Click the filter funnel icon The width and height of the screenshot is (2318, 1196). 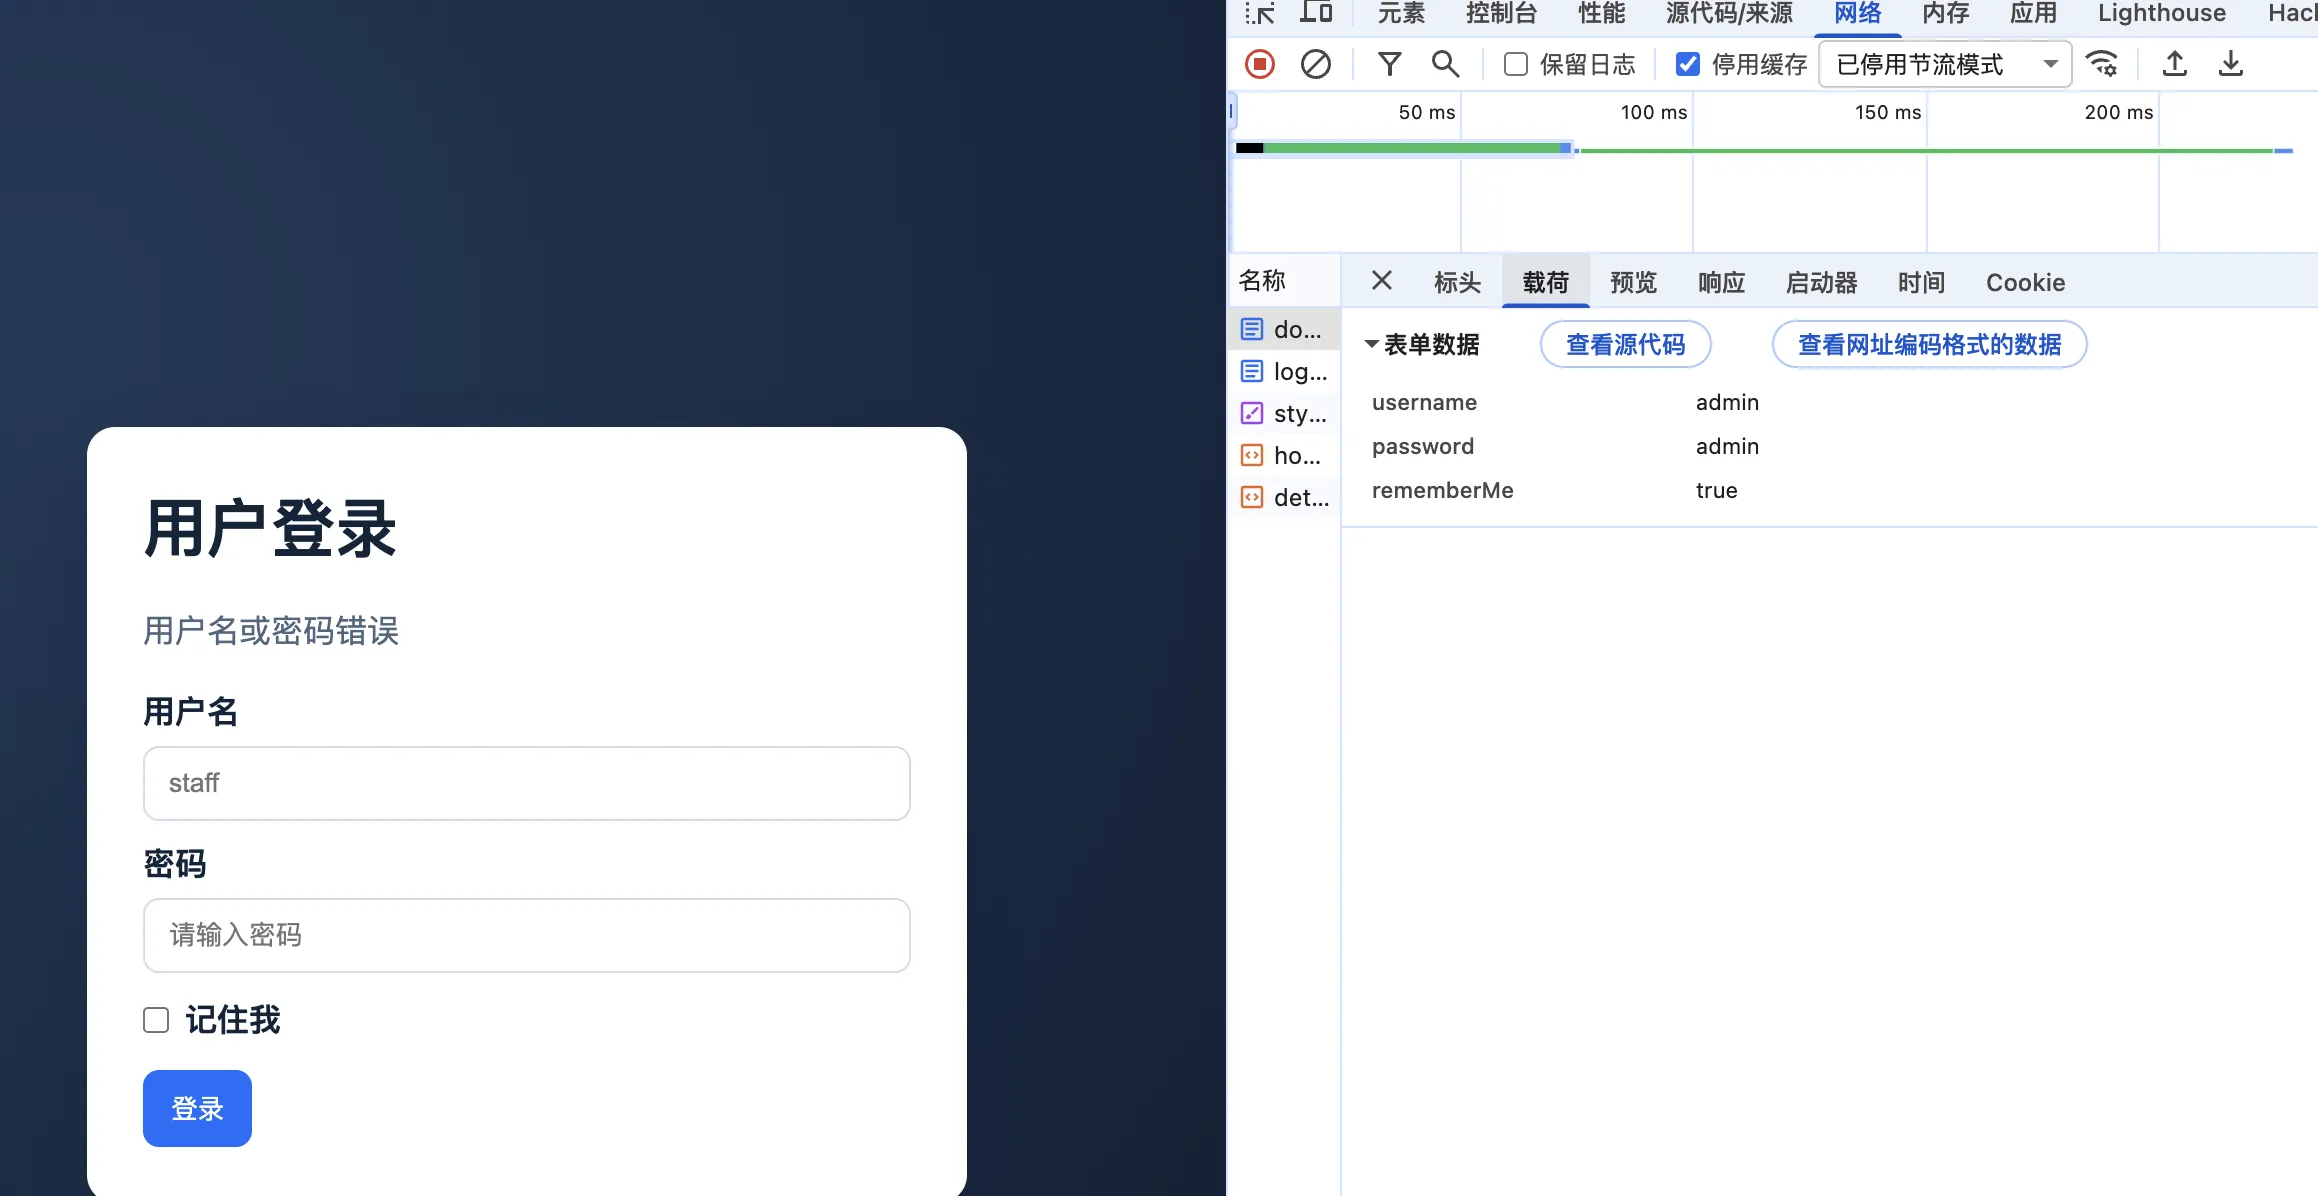click(x=1389, y=64)
